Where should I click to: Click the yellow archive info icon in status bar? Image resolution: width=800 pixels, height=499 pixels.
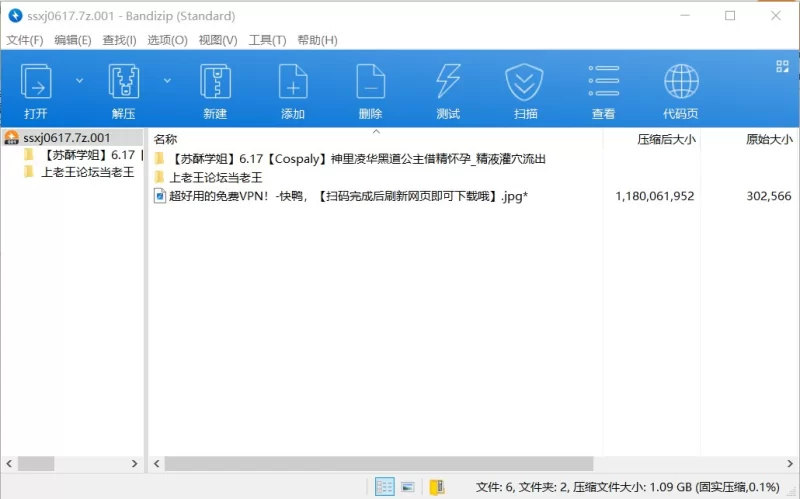(x=437, y=487)
